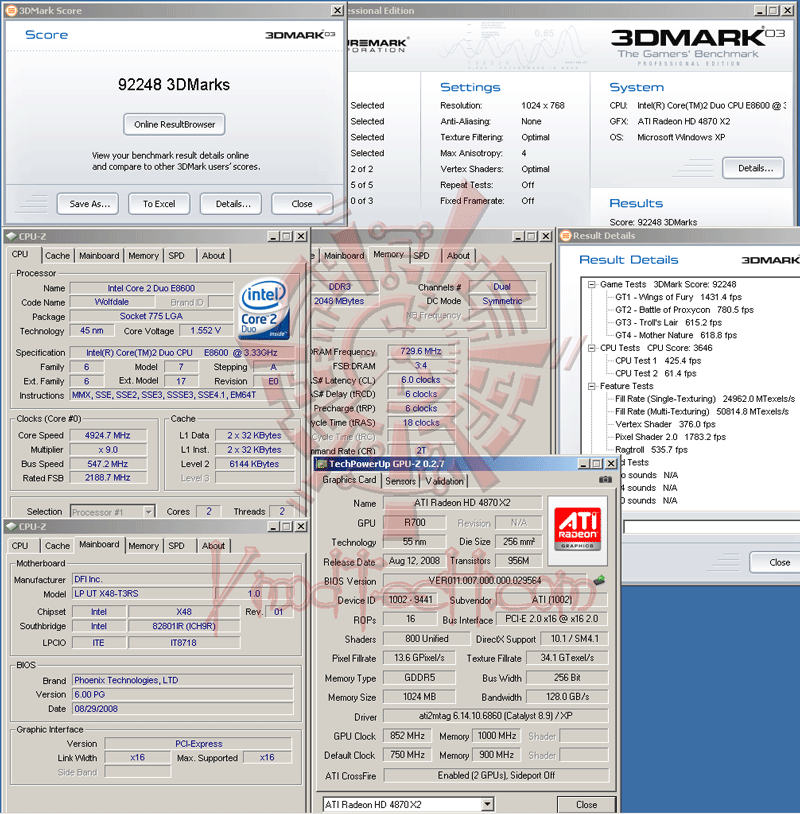800x814 pixels.
Task: Click the Result Details window title icon
Action: [565, 236]
